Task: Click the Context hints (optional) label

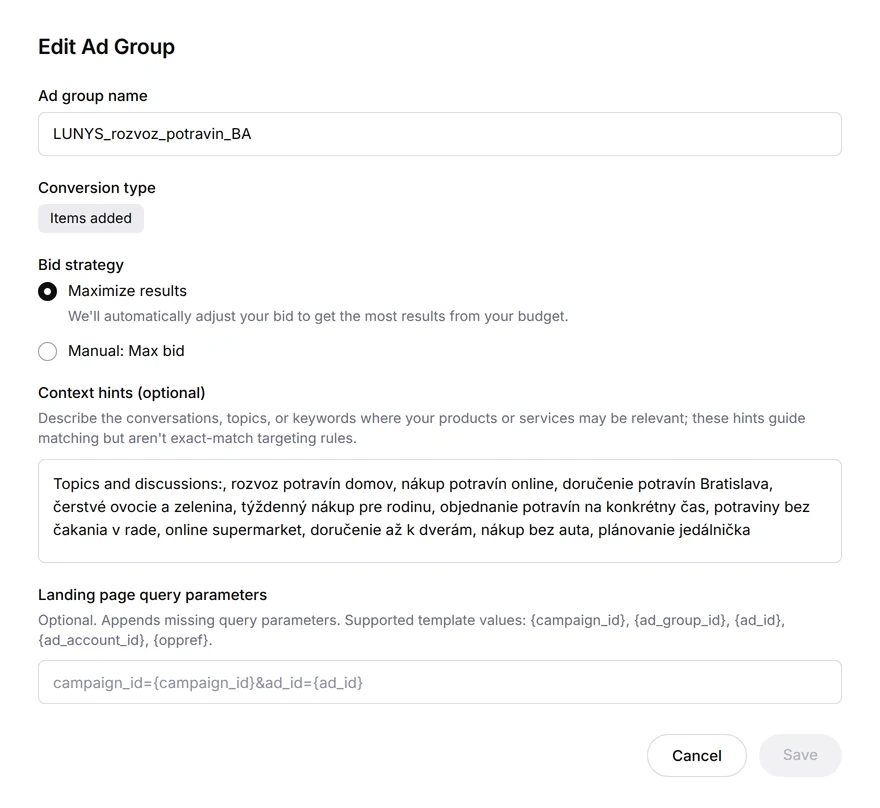Action: point(122,393)
